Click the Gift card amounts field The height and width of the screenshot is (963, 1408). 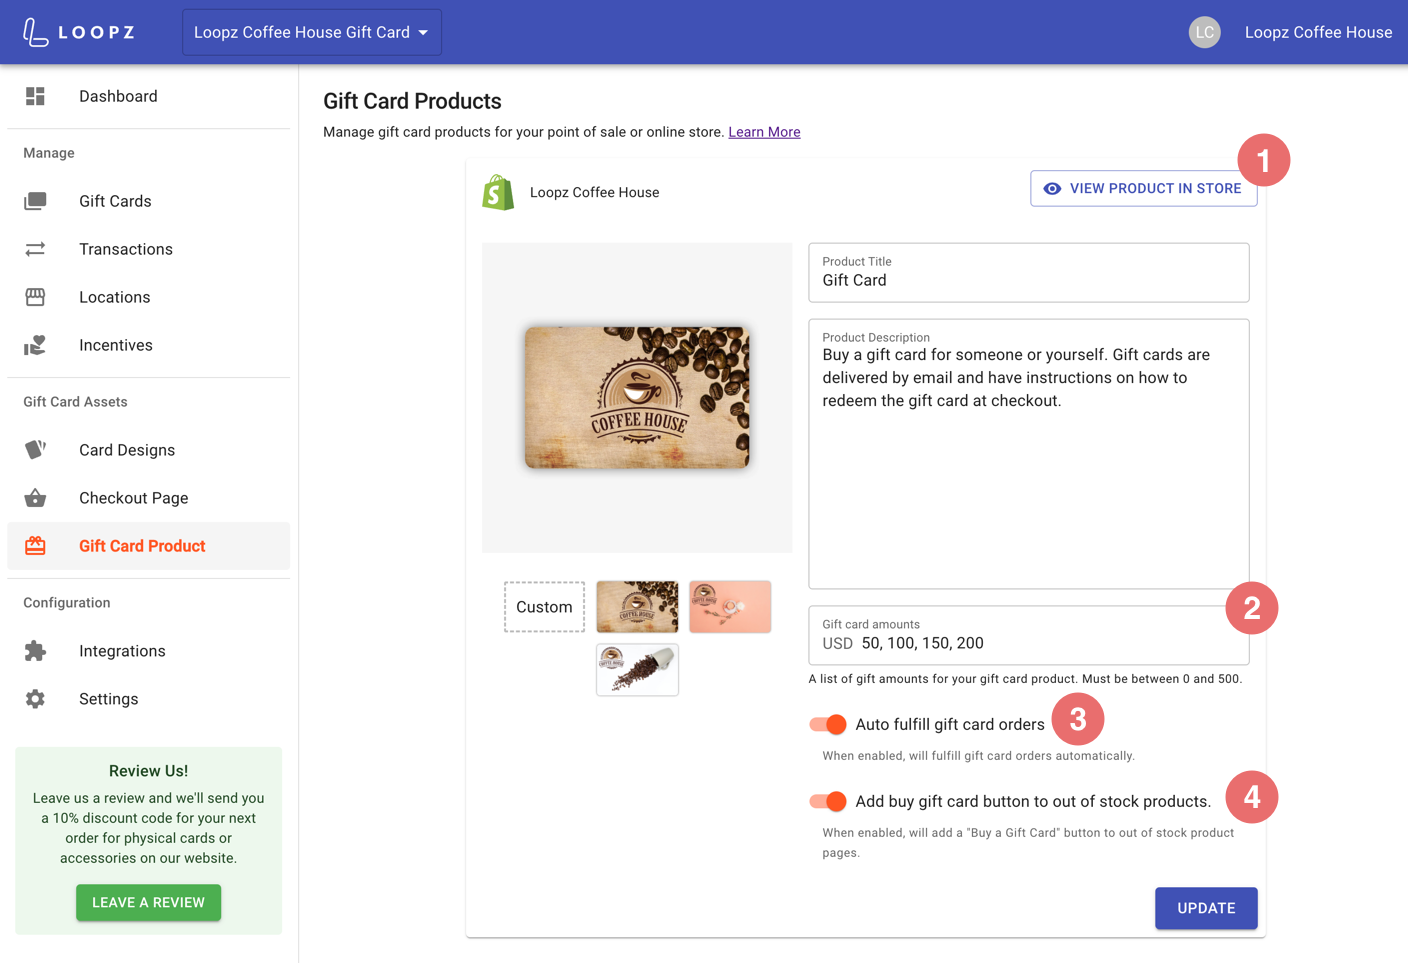tap(1028, 635)
